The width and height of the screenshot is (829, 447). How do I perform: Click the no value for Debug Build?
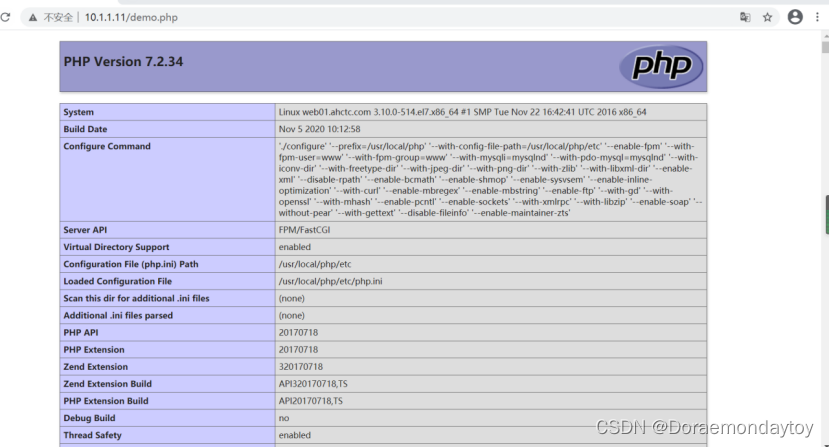pyautogui.click(x=284, y=418)
